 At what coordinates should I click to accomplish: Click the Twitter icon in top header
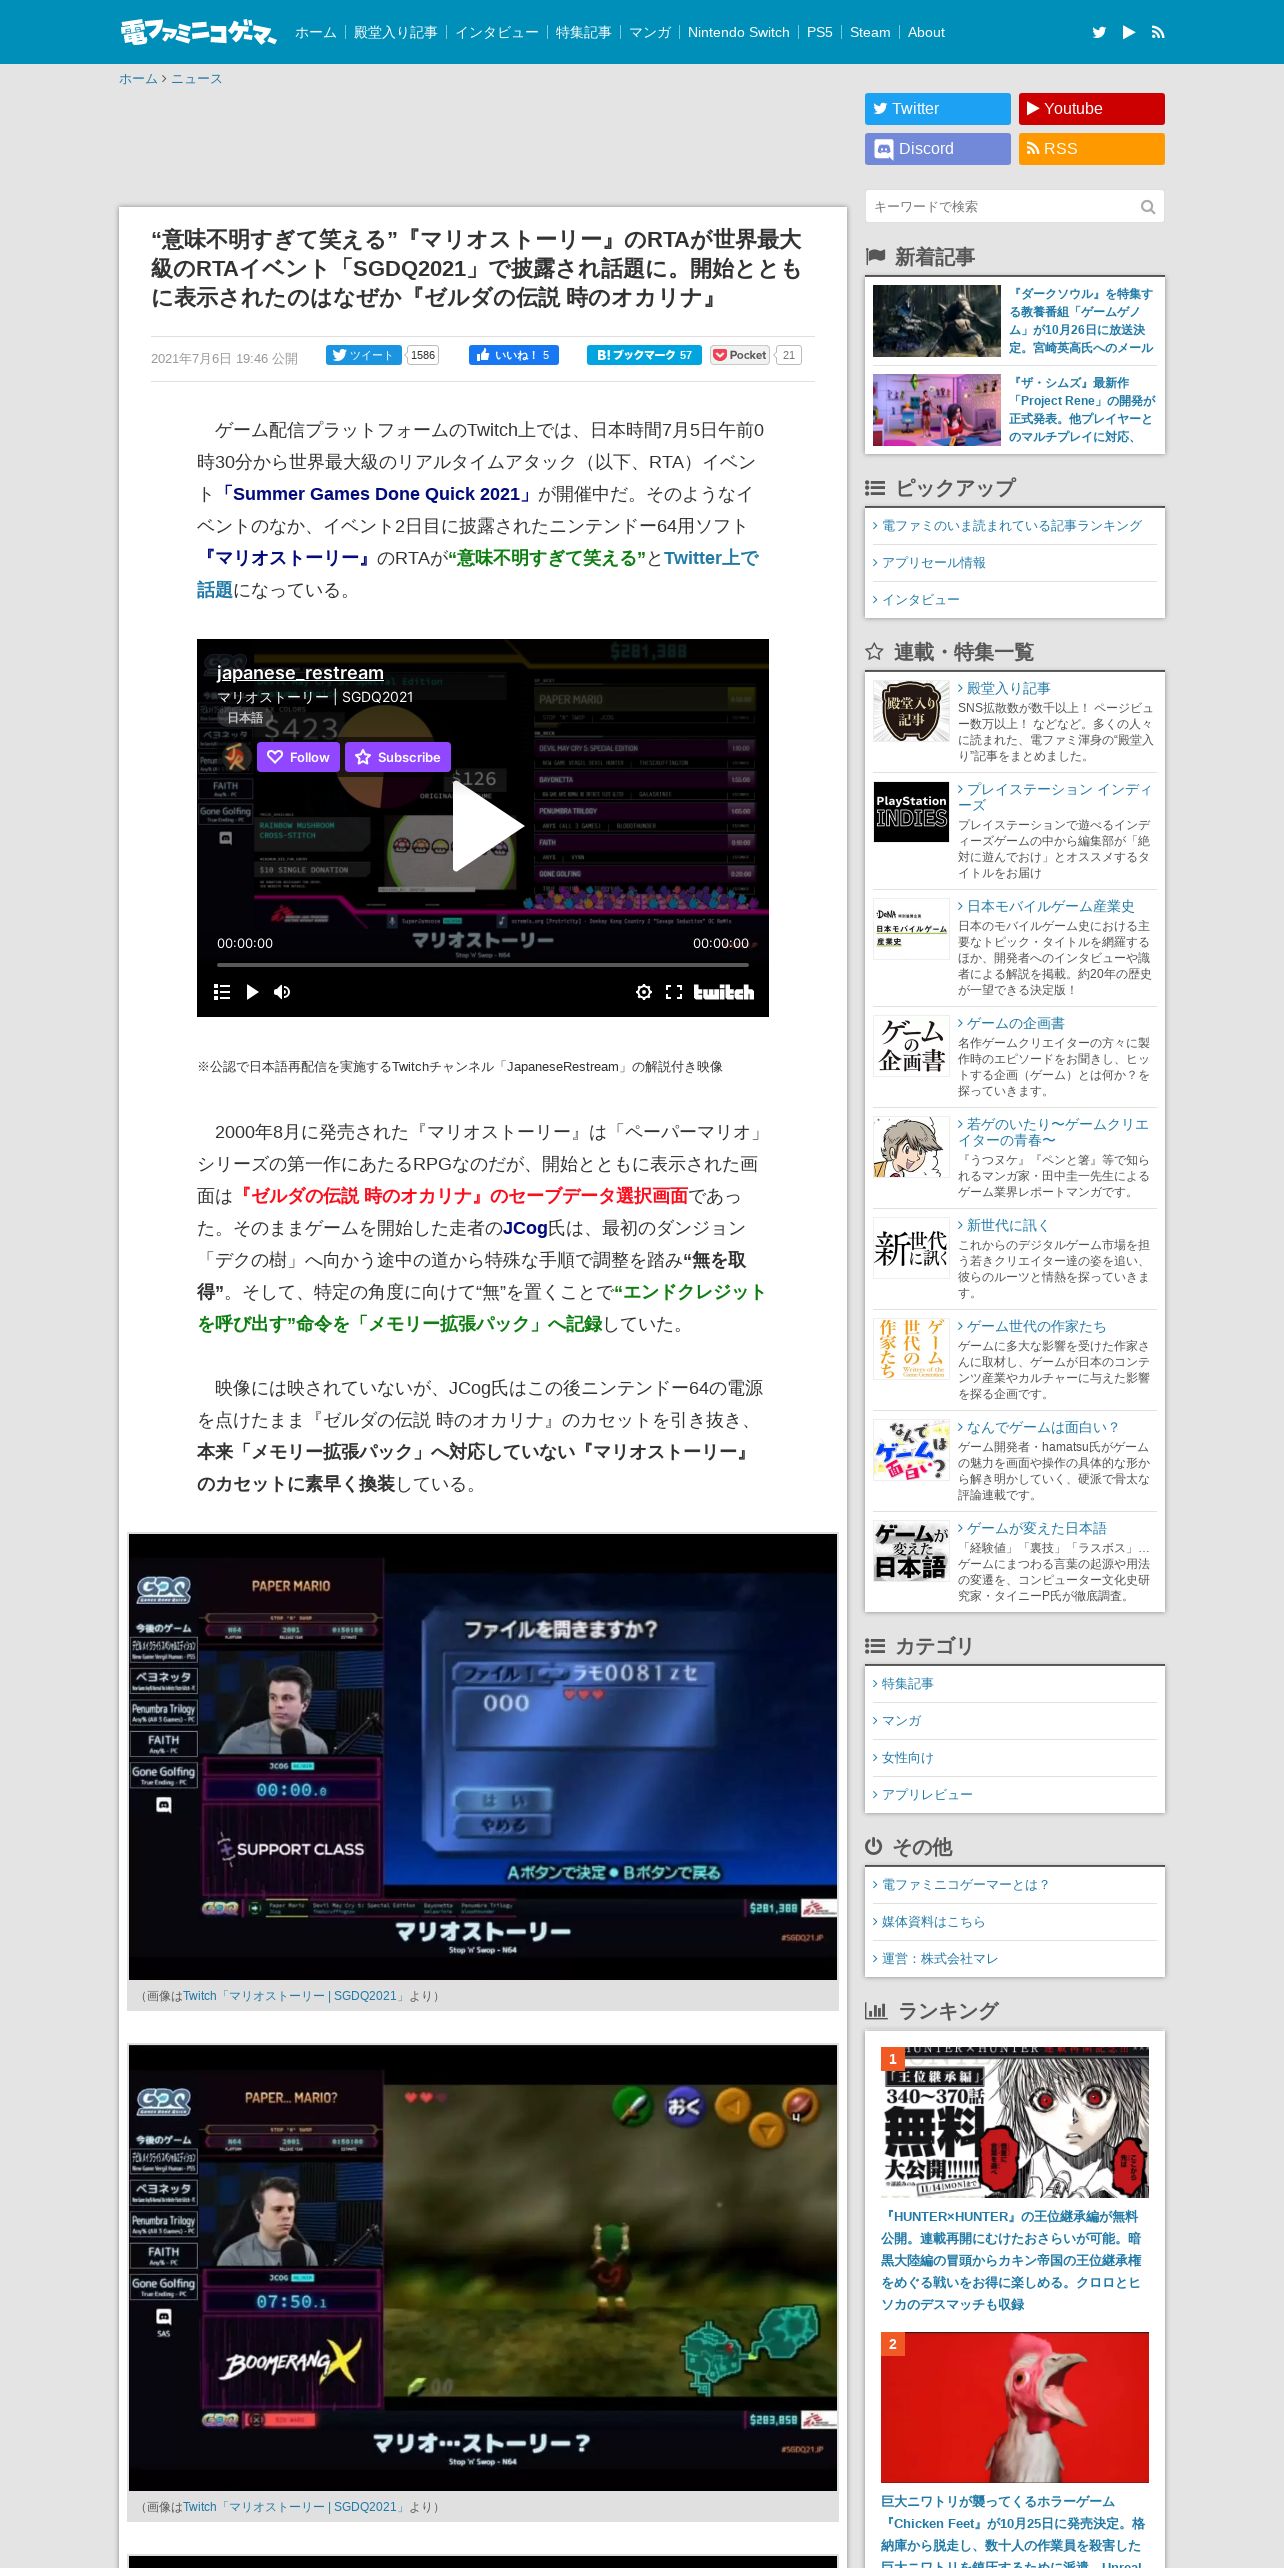1099,32
